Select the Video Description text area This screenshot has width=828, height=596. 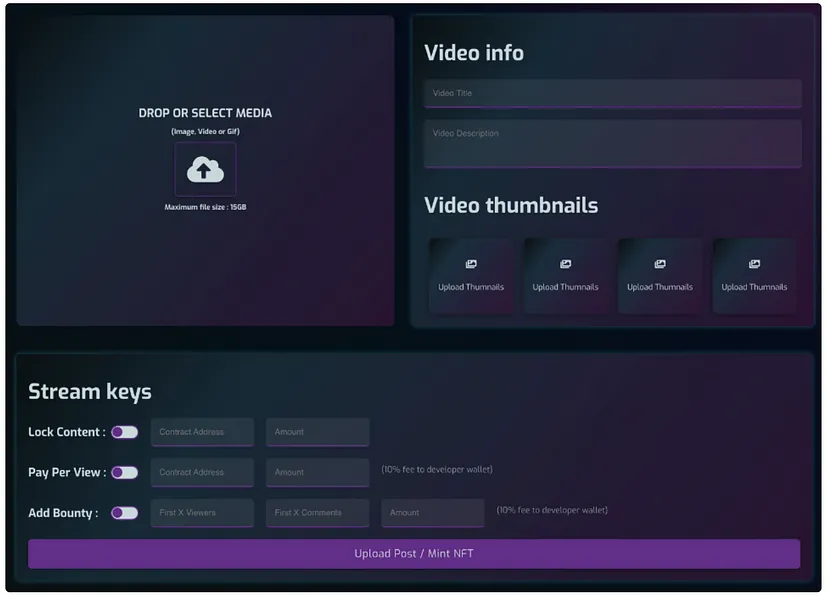(613, 144)
